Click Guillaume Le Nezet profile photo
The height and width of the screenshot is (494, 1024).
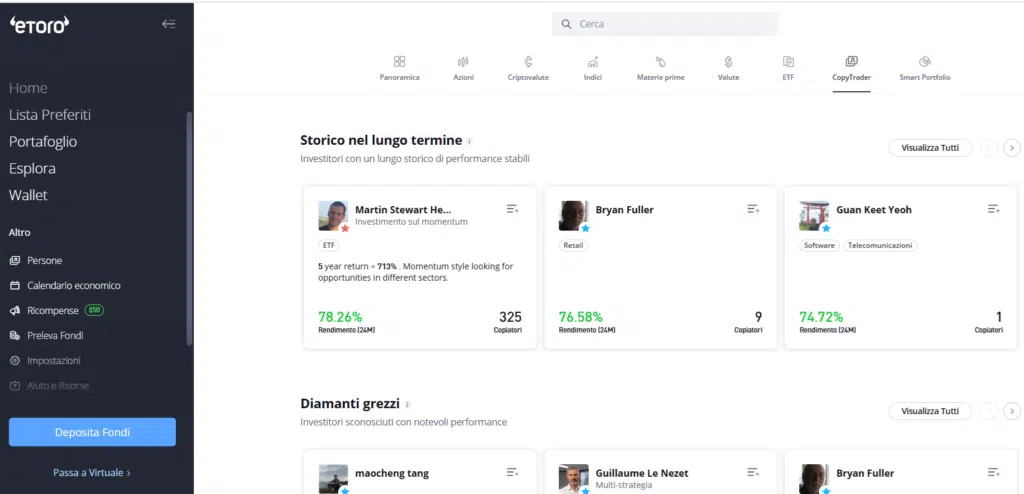click(x=573, y=478)
